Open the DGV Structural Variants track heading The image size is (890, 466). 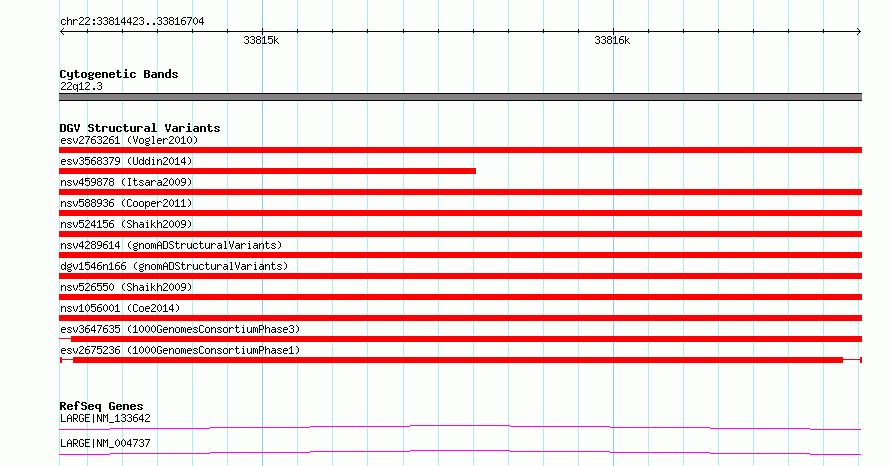pyautogui.click(x=140, y=128)
